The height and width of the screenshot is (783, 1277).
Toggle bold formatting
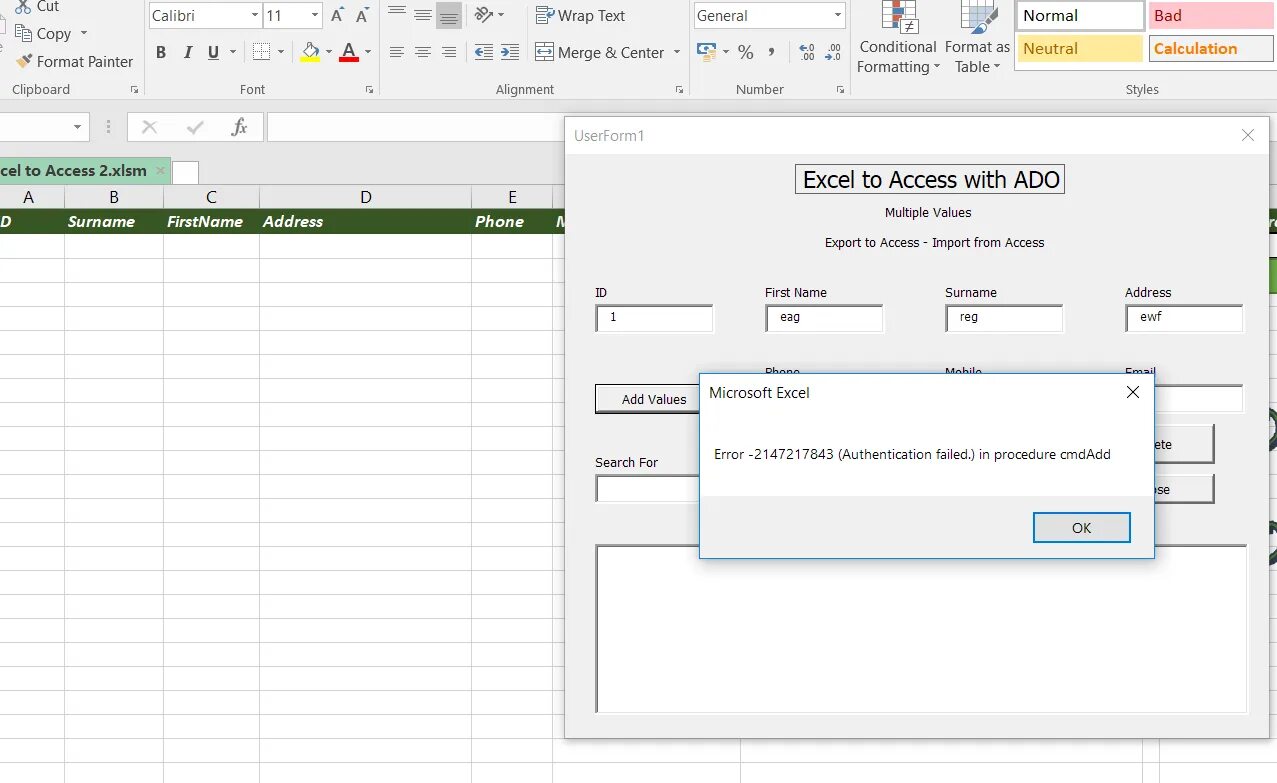pyautogui.click(x=161, y=52)
